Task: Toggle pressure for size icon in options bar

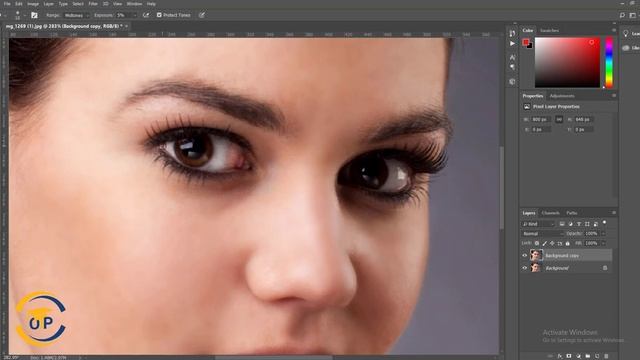Action: pyautogui.click(x=202, y=15)
